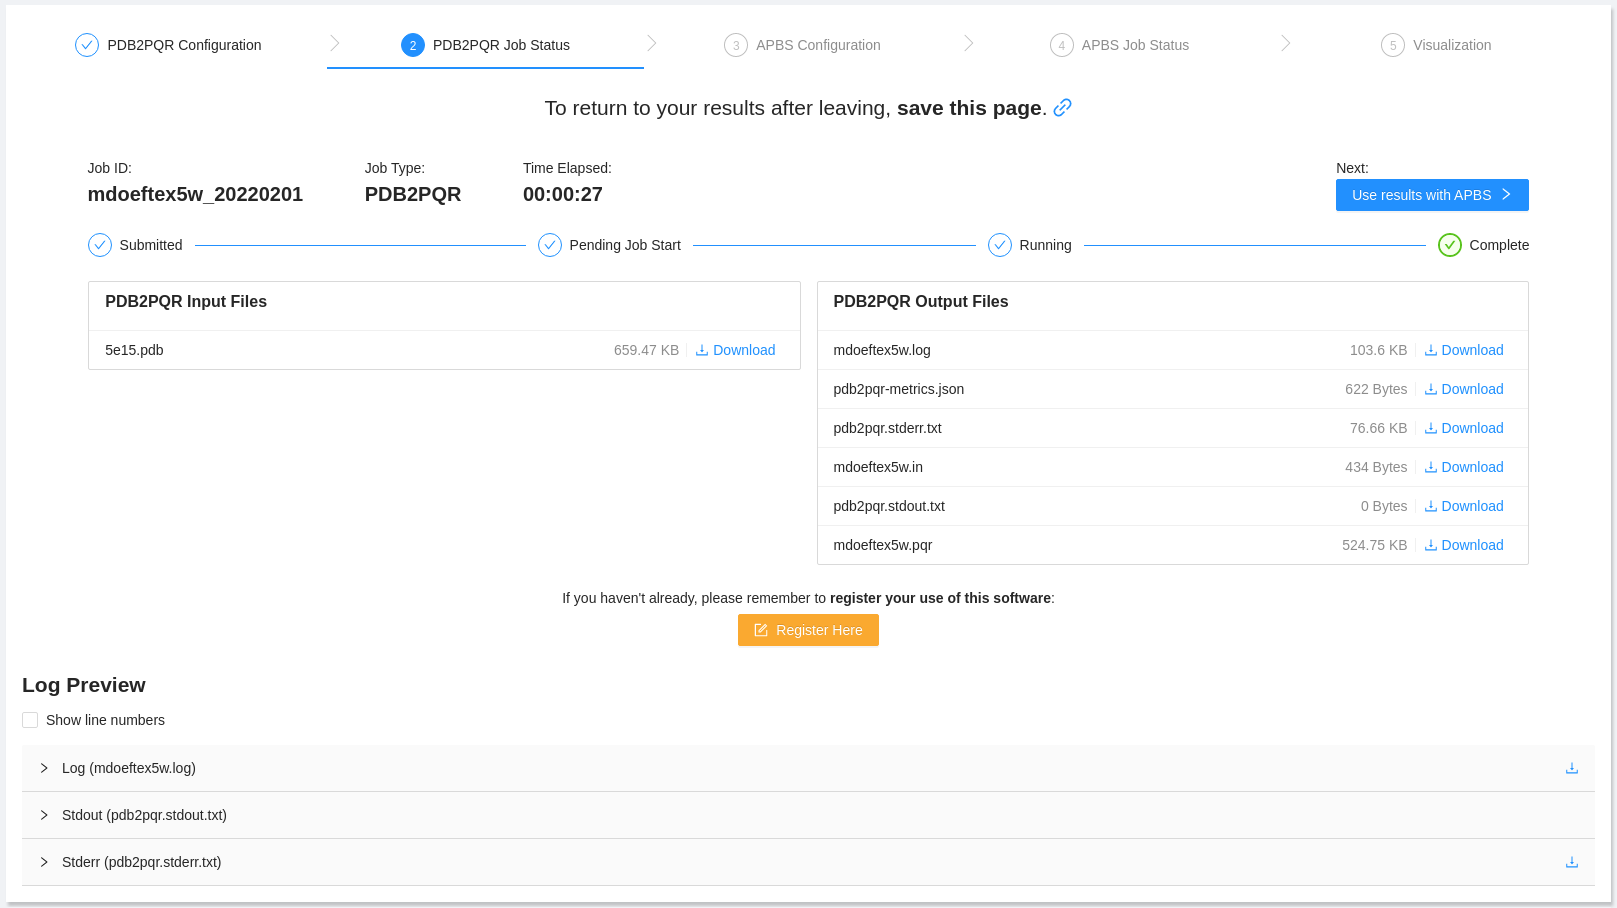Viewport: 1617px width, 908px height.
Task: Click download icon for Stderr preview row
Action: 1572,862
